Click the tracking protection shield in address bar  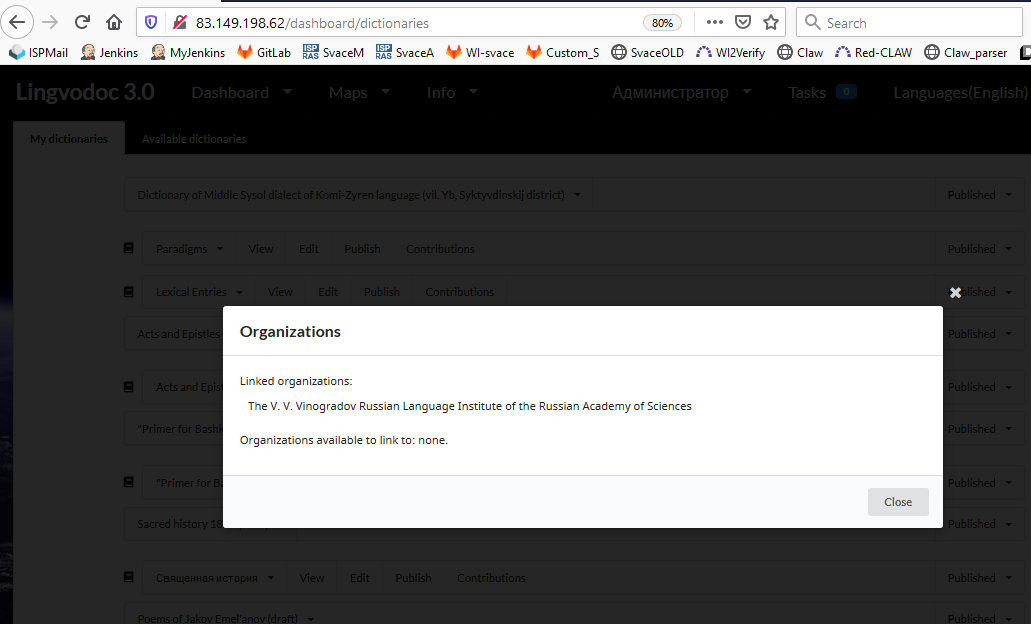[151, 22]
